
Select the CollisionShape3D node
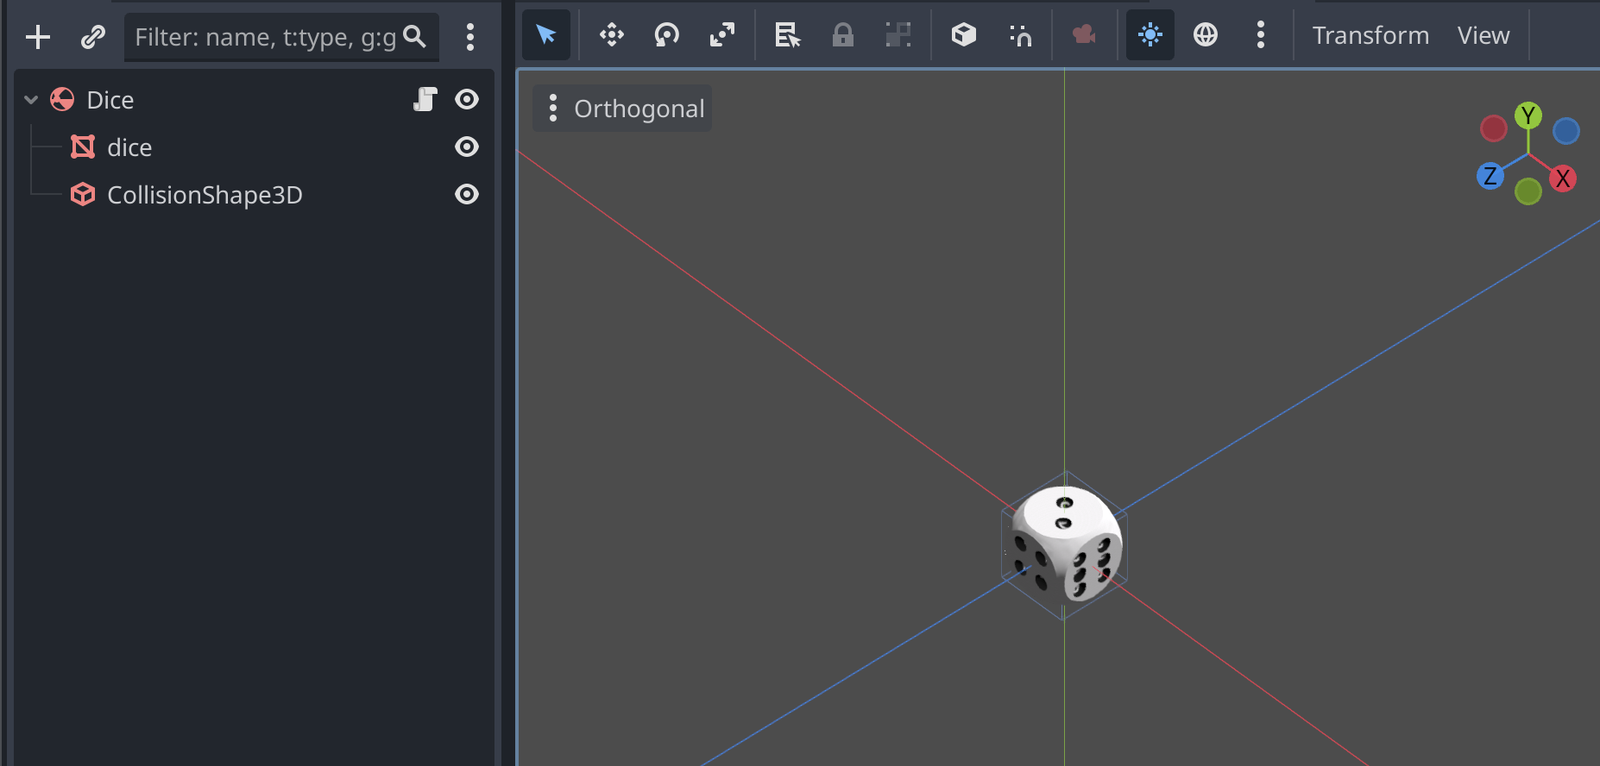click(204, 195)
